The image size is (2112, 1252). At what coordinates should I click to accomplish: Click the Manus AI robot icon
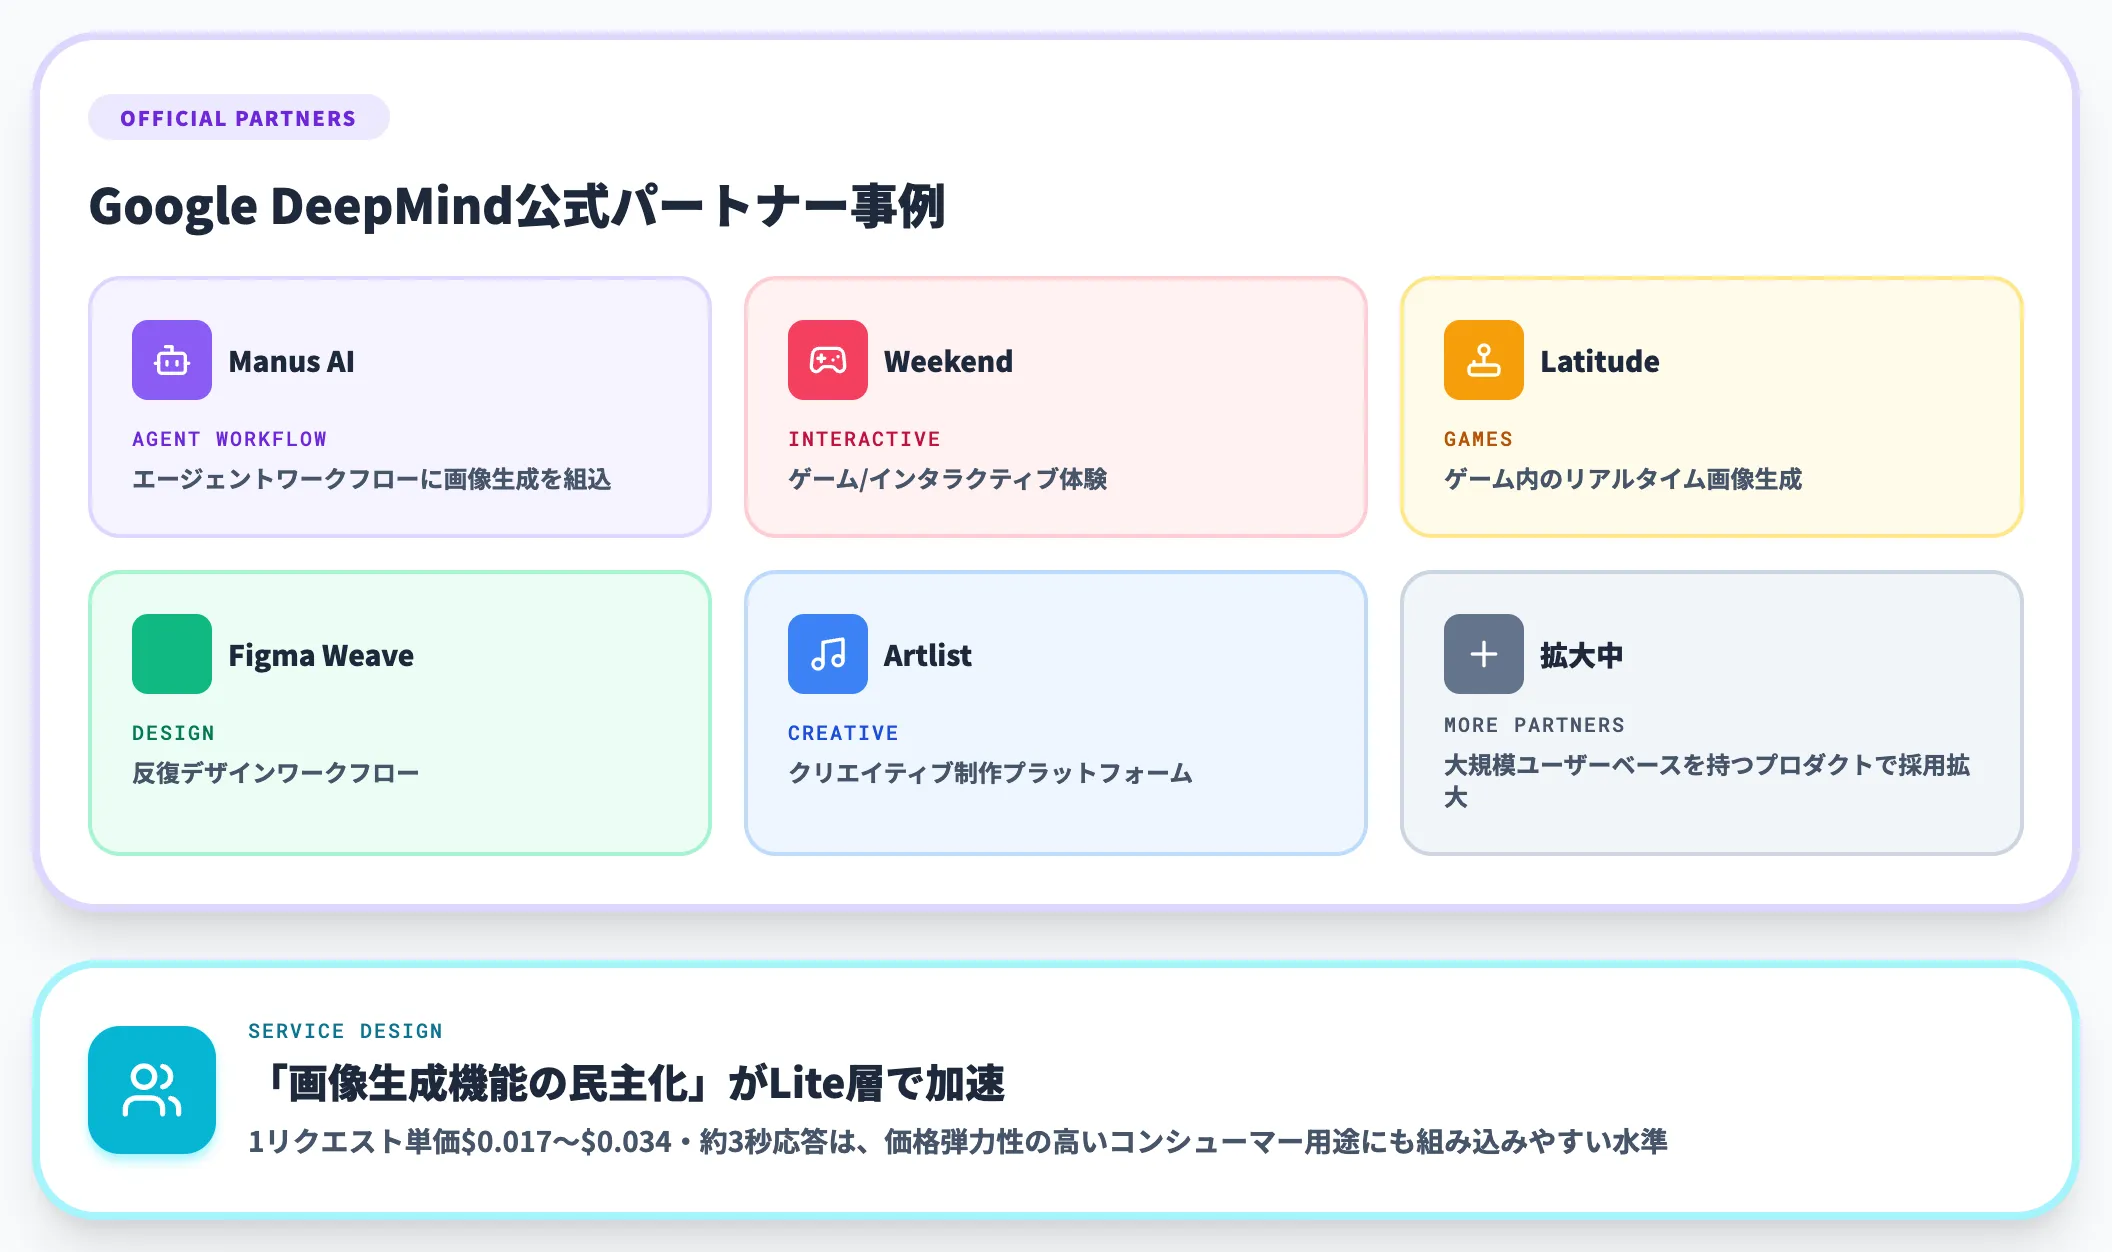coord(172,360)
